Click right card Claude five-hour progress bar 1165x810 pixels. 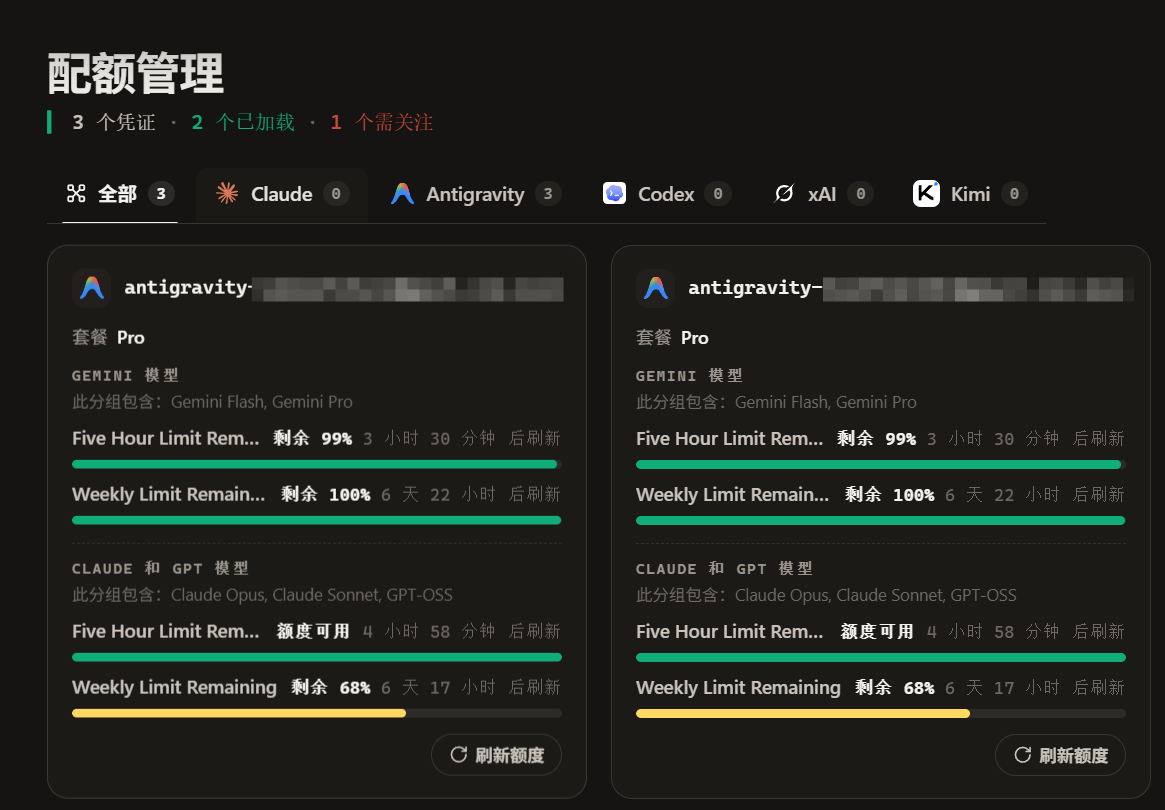tap(880, 657)
